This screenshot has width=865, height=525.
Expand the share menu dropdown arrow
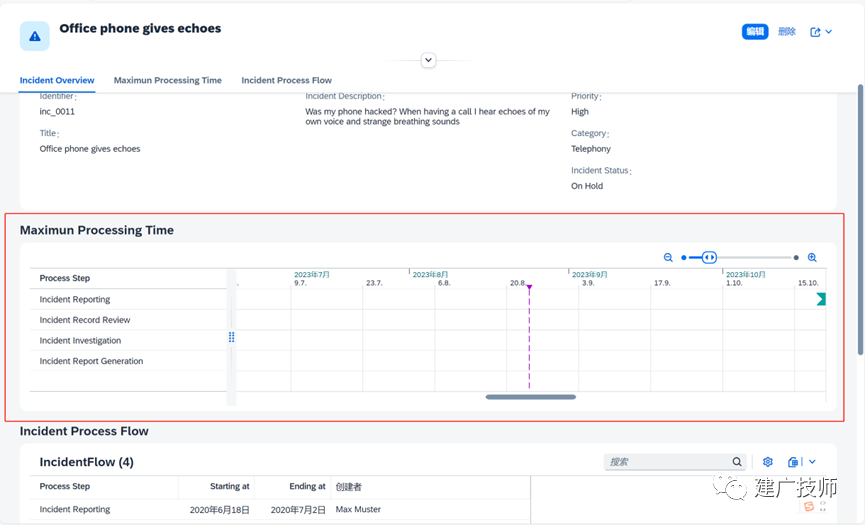coord(829,32)
